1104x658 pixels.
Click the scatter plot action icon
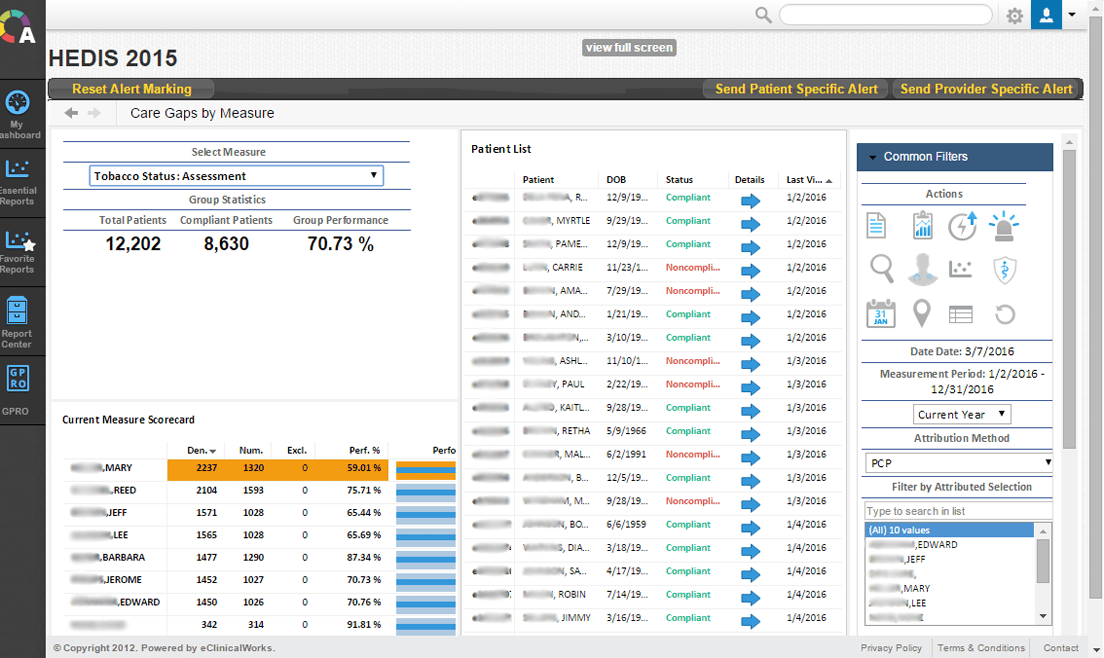coord(961,268)
